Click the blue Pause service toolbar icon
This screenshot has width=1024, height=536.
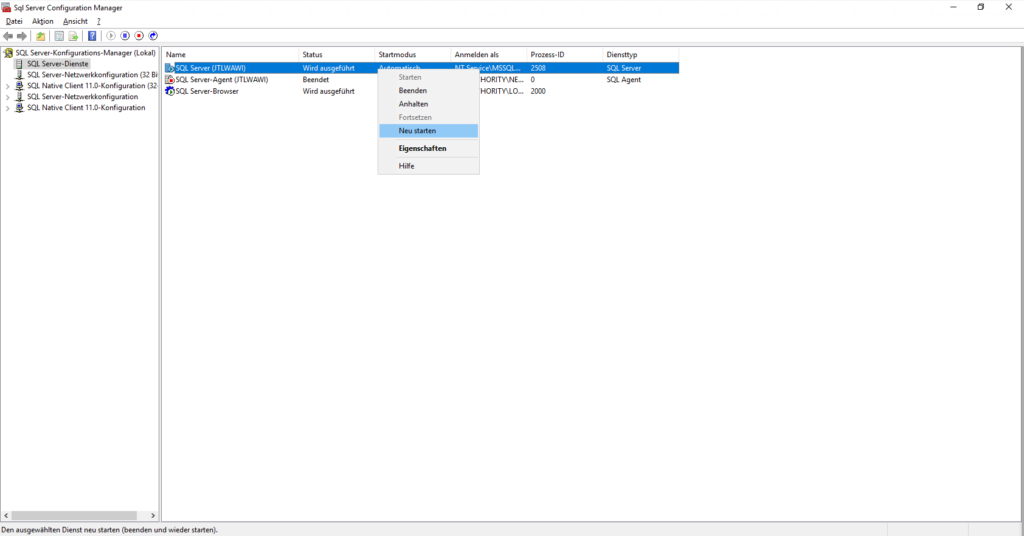pos(125,36)
